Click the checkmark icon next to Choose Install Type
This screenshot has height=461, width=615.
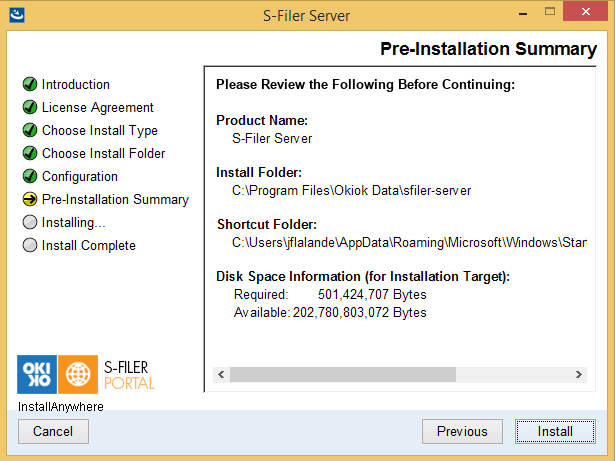(x=30, y=130)
